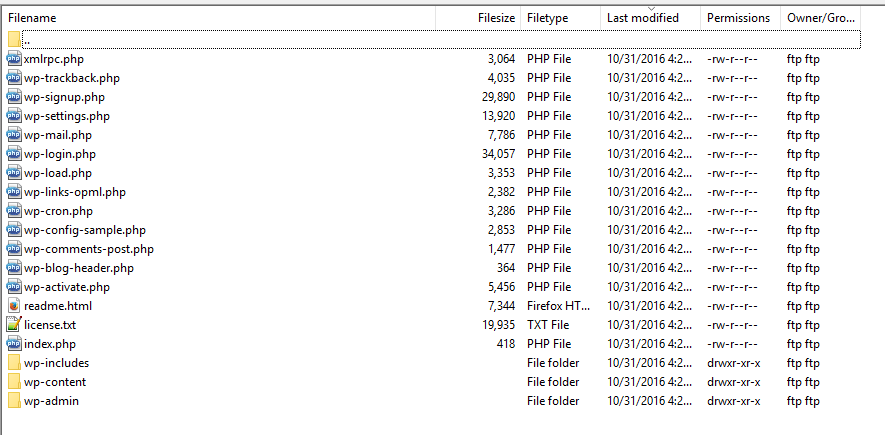Click the parent directory folder icon
The height and width of the screenshot is (435, 885).
click(14, 40)
